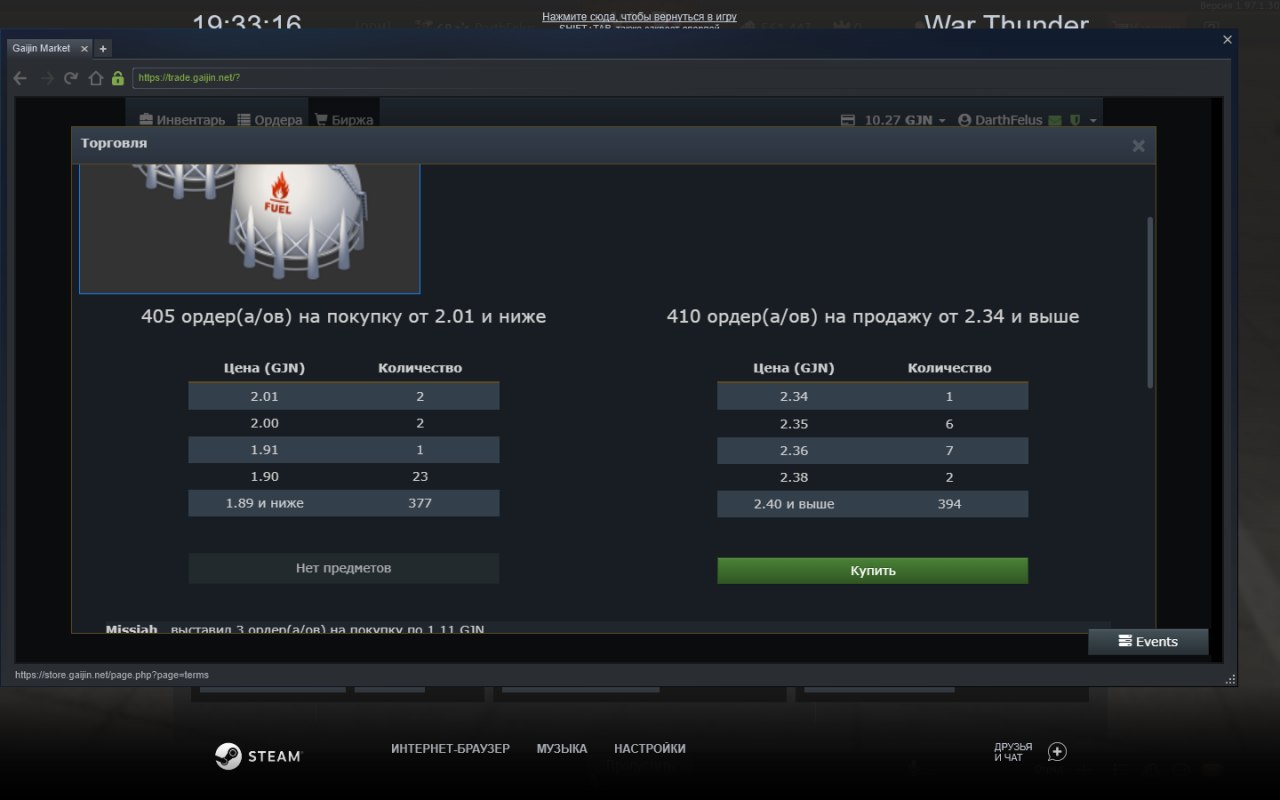Open the Events panel button
The width and height of the screenshot is (1280, 800).
[x=1148, y=641]
